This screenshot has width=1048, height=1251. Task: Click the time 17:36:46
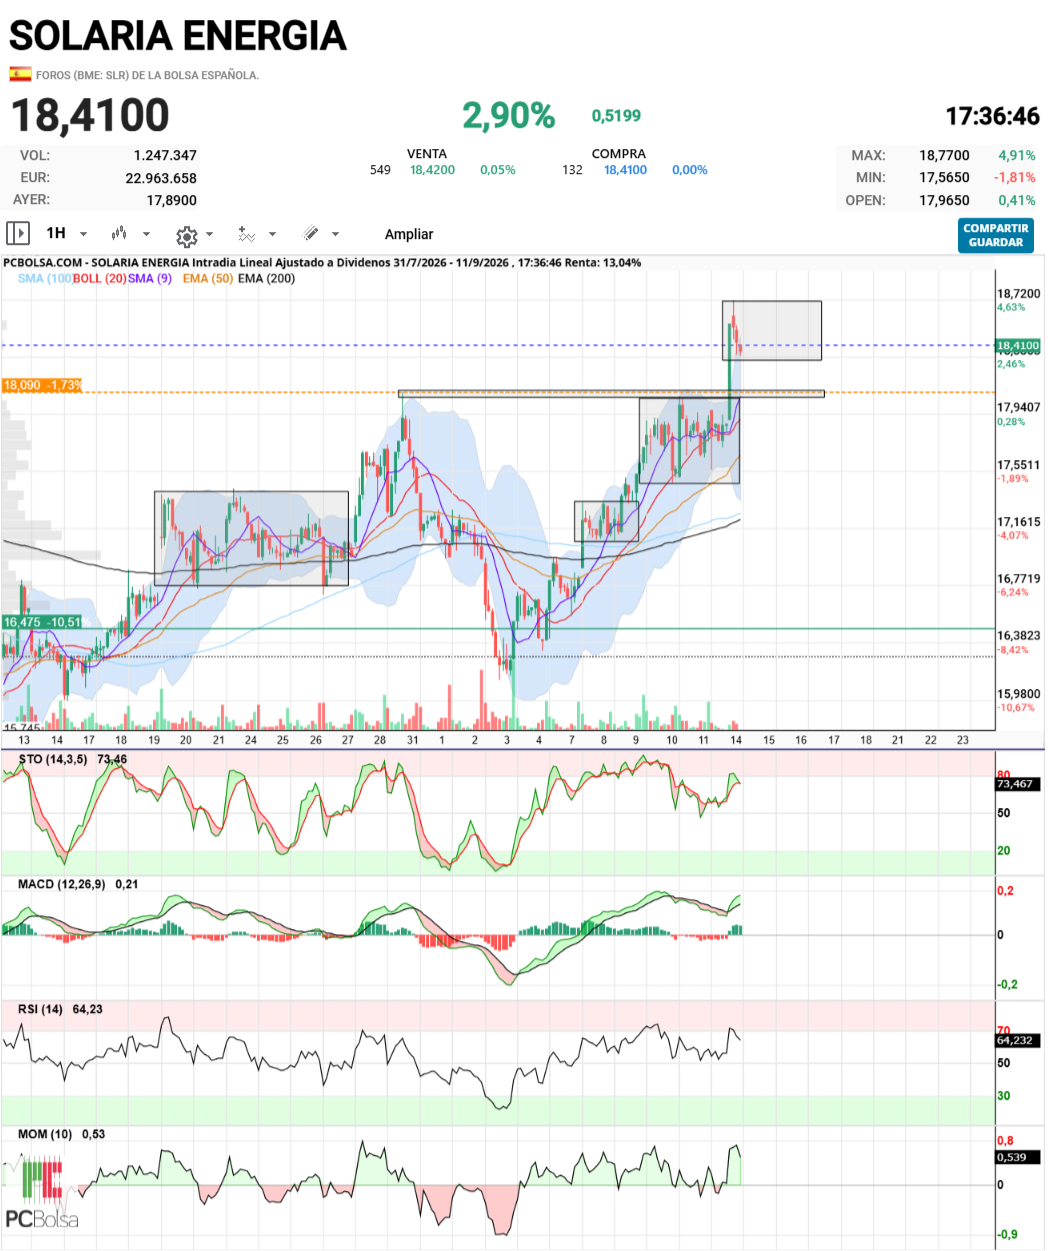992,116
